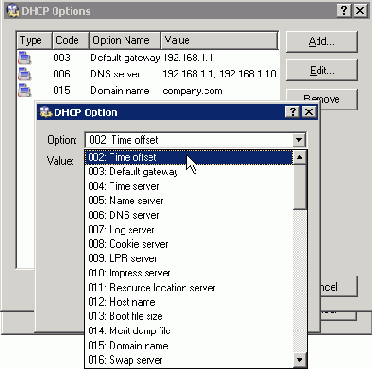Click the dropdown list scroll up arrow

[299, 157]
